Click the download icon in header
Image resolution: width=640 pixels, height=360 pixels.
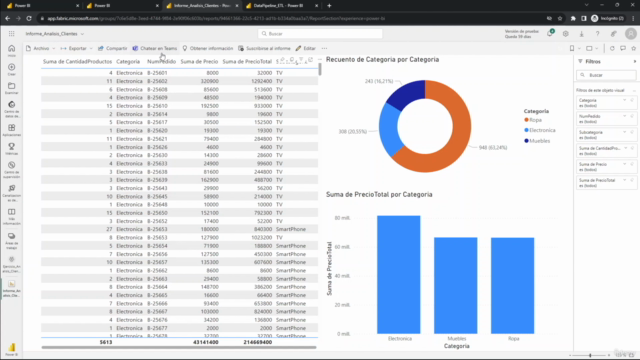pyautogui.click(x=581, y=34)
